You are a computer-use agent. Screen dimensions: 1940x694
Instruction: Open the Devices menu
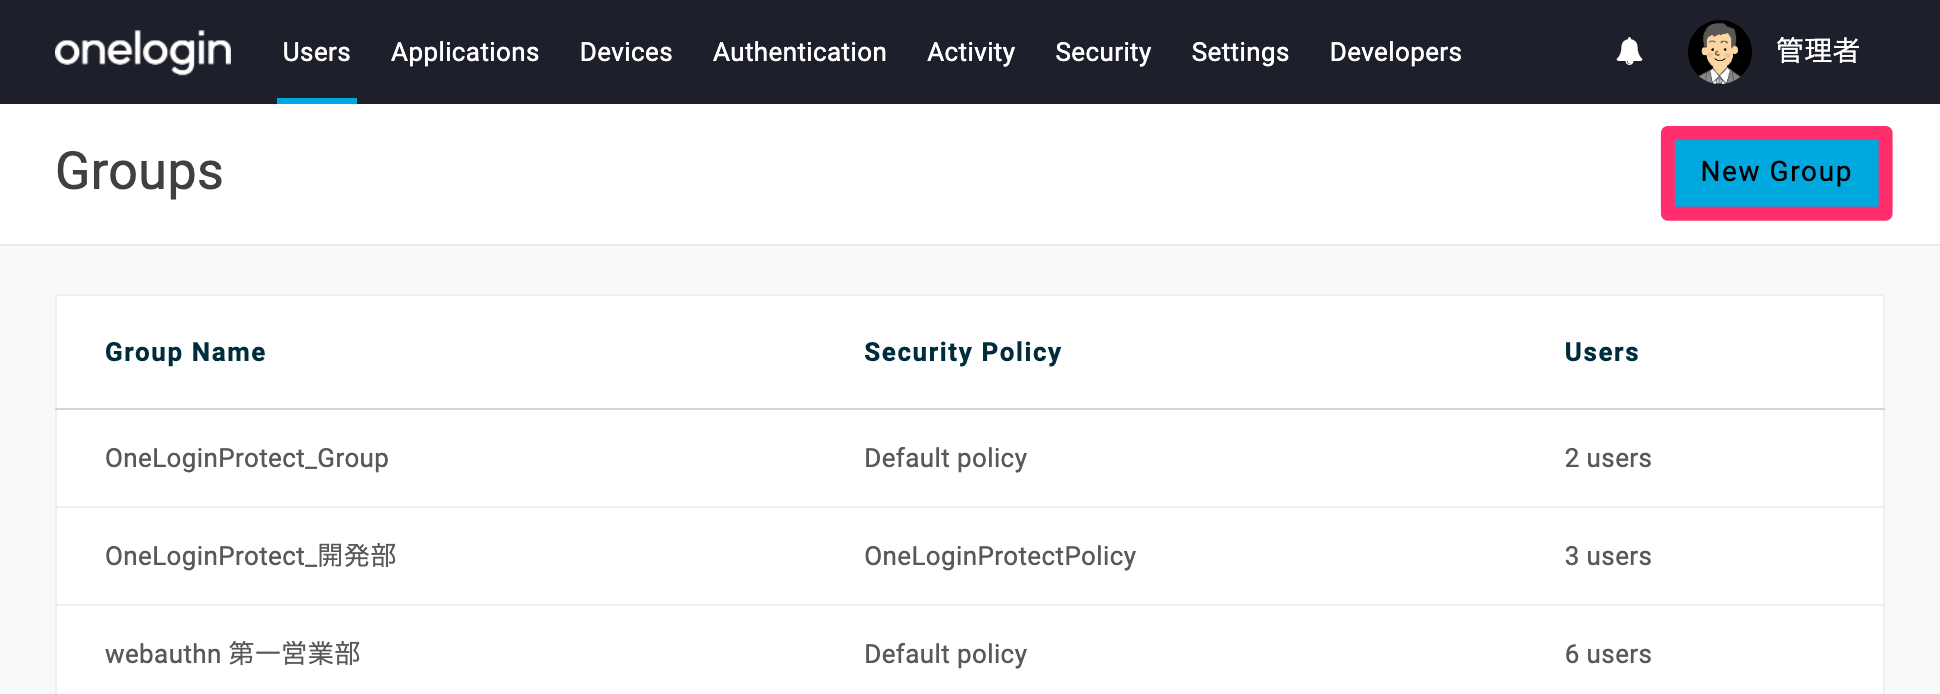(x=626, y=52)
